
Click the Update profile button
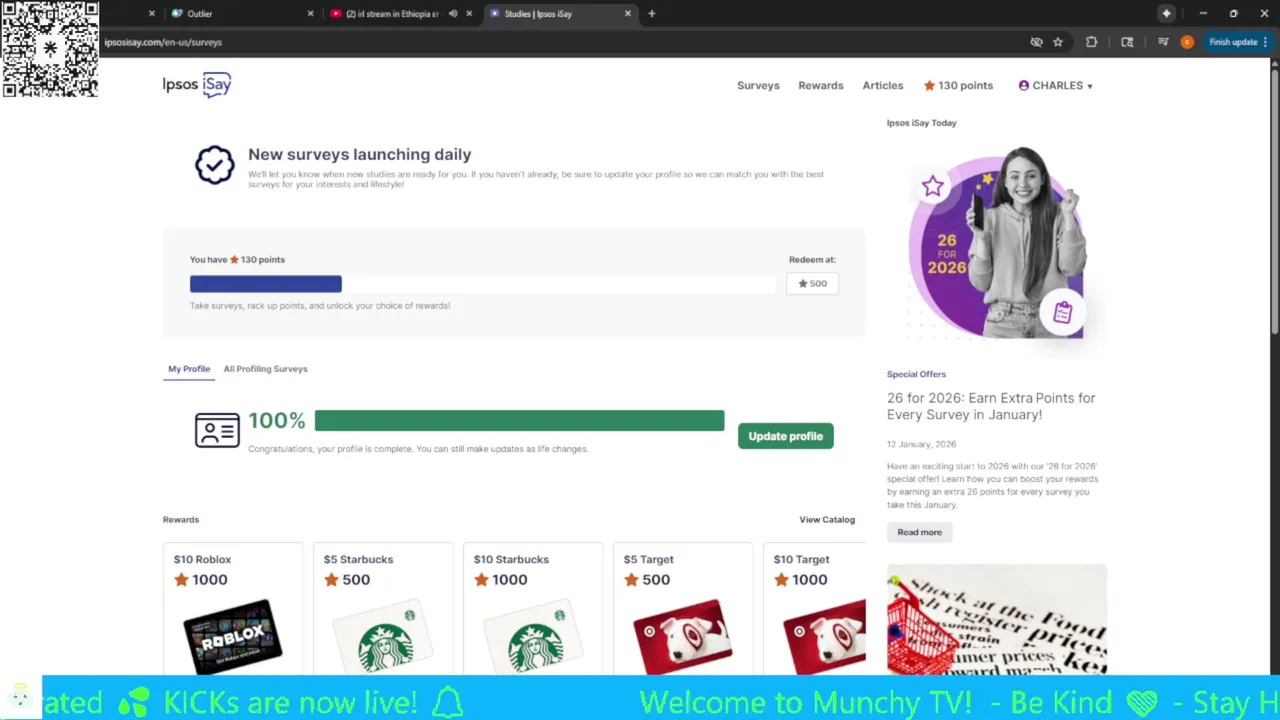click(786, 436)
